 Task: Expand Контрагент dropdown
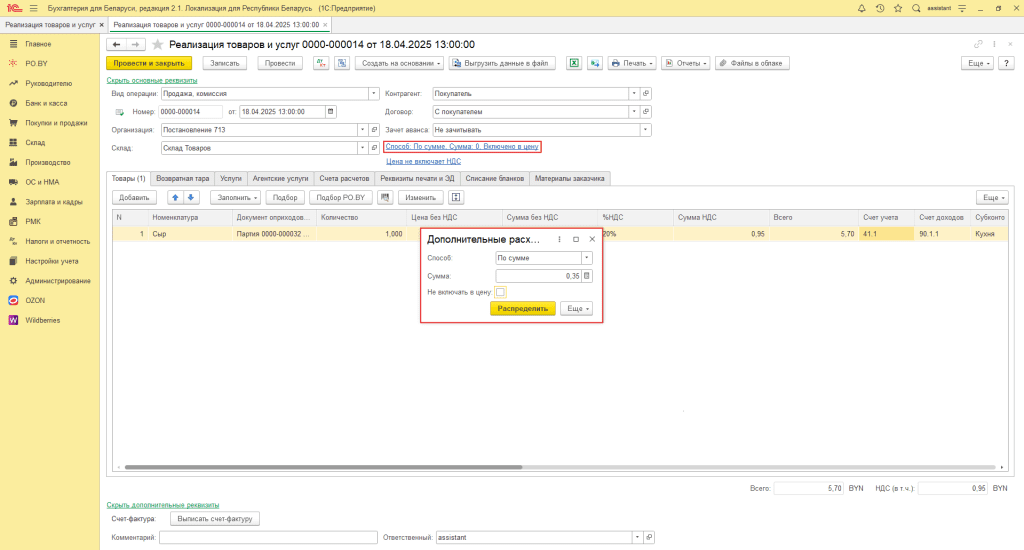coord(633,93)
